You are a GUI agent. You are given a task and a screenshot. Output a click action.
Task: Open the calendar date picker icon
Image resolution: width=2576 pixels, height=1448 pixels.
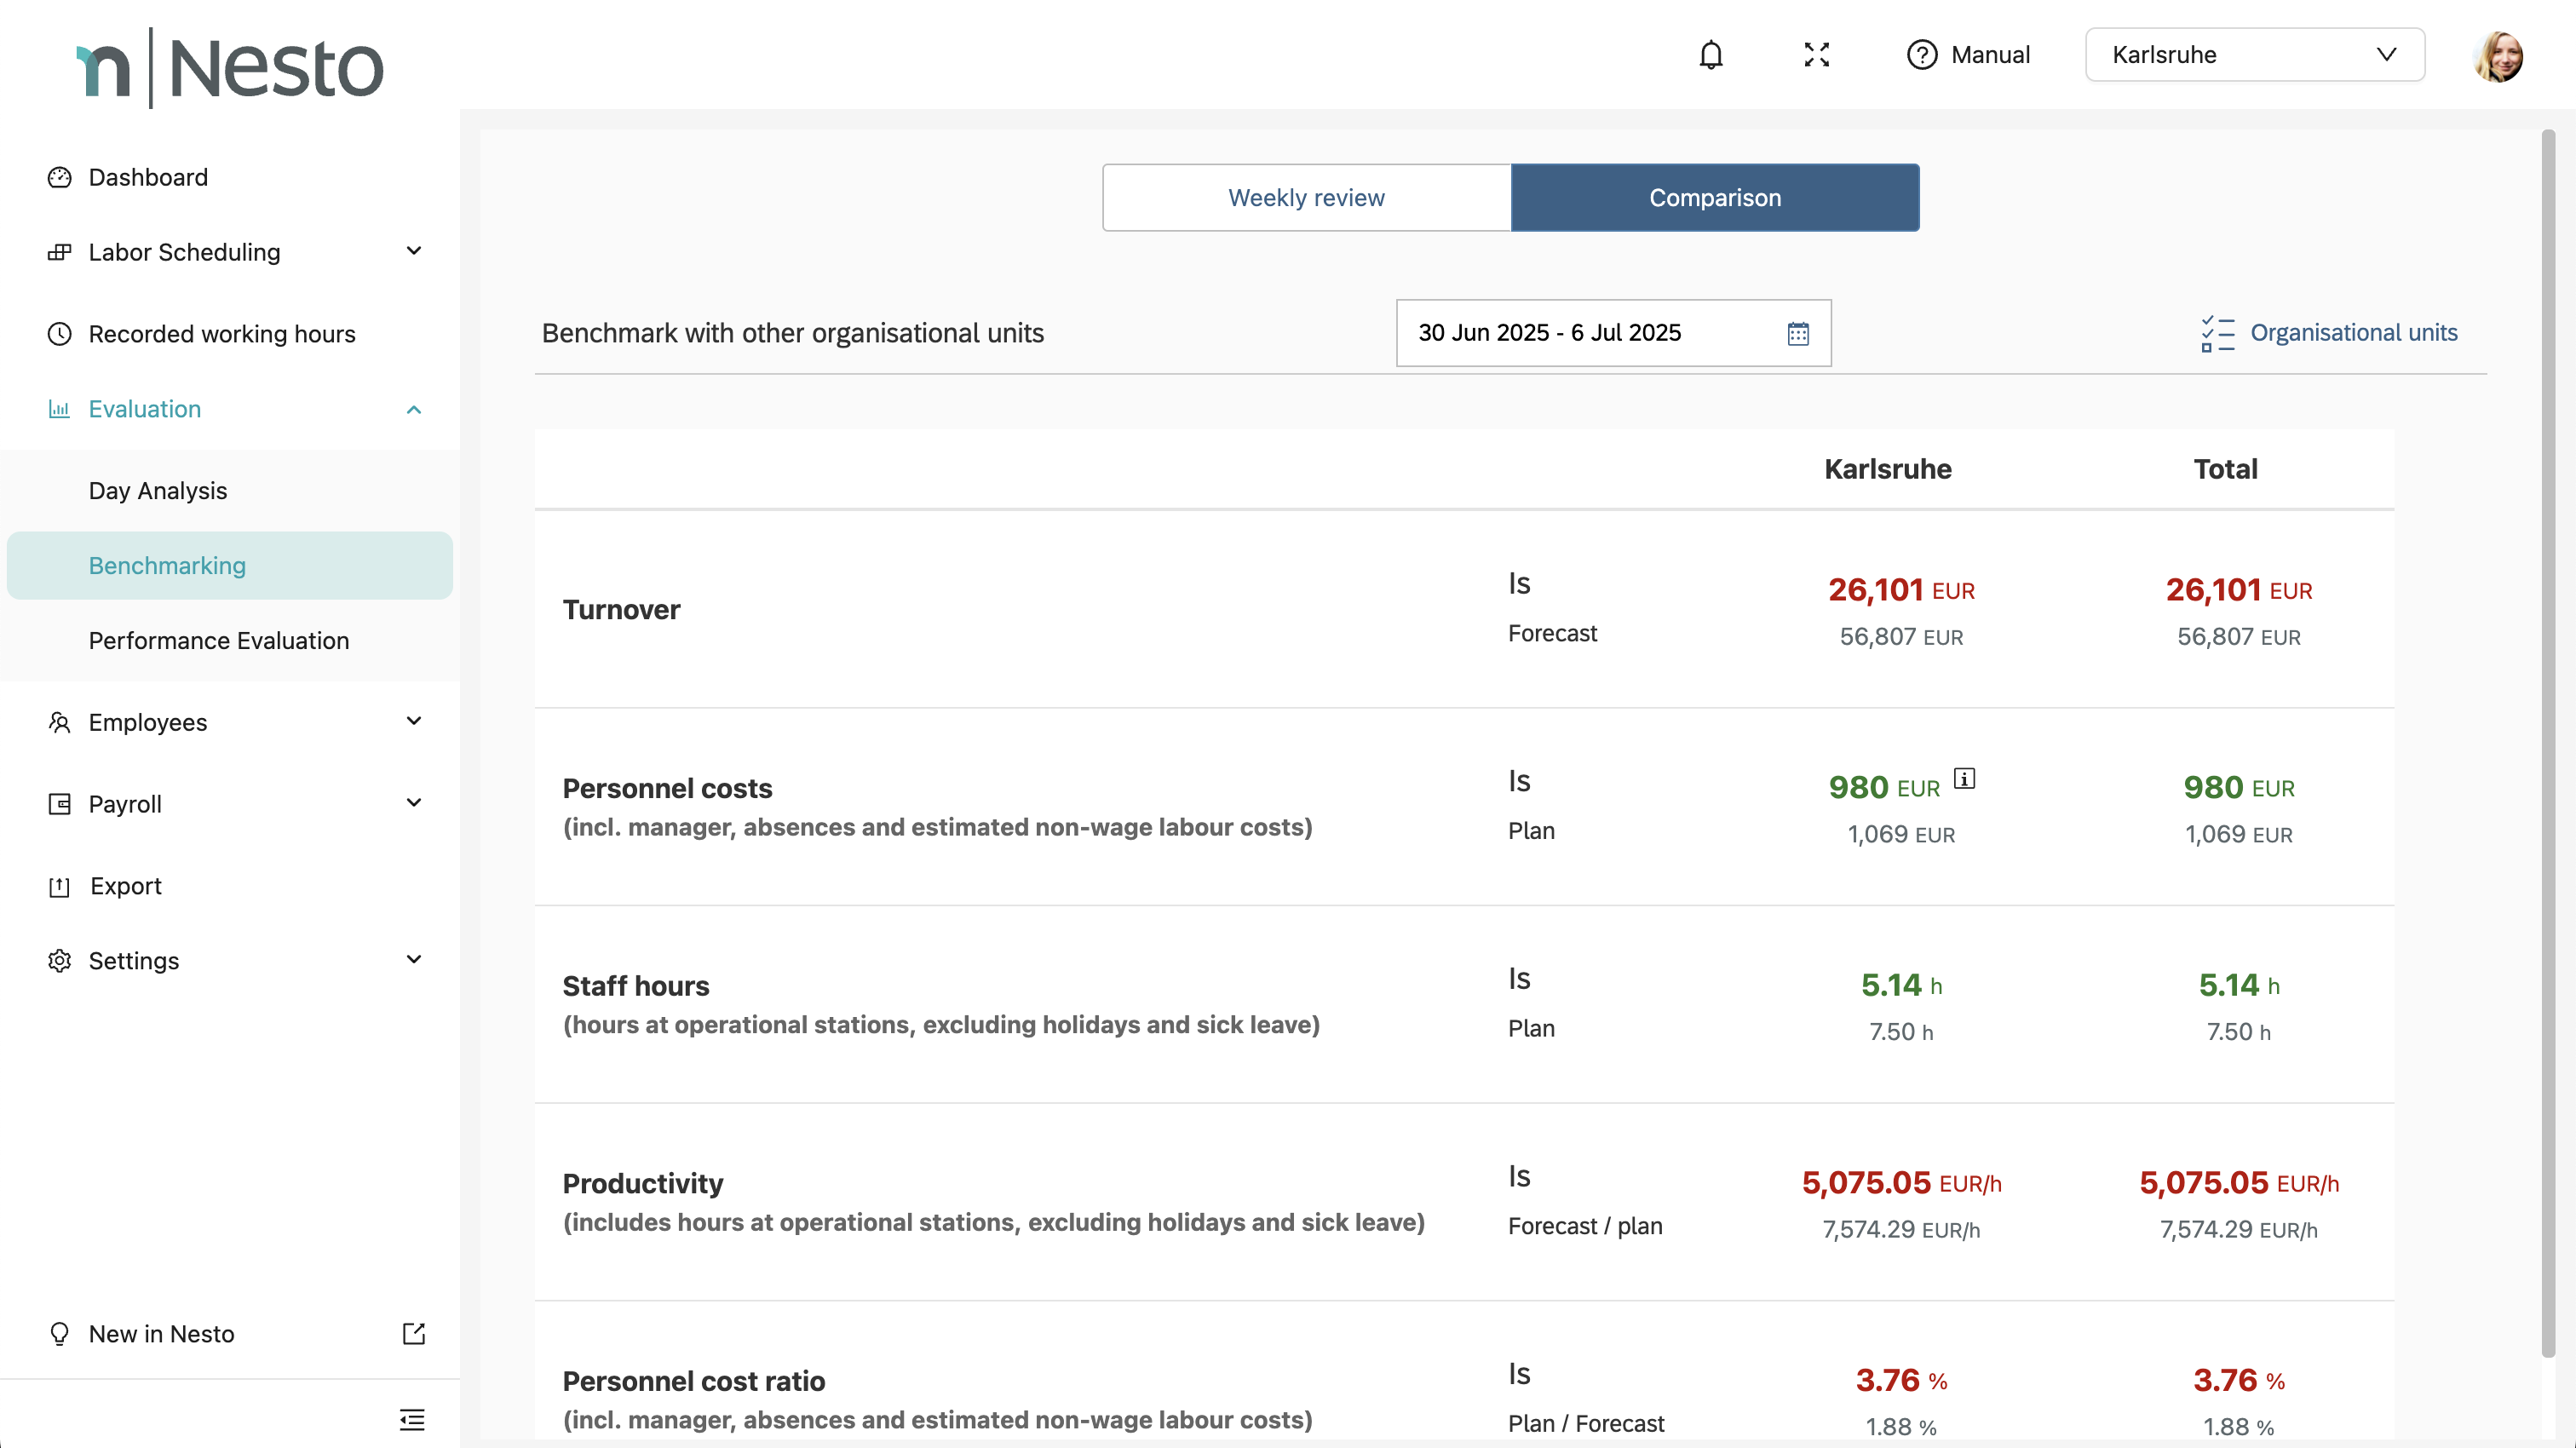click(x=1798, y=334)
